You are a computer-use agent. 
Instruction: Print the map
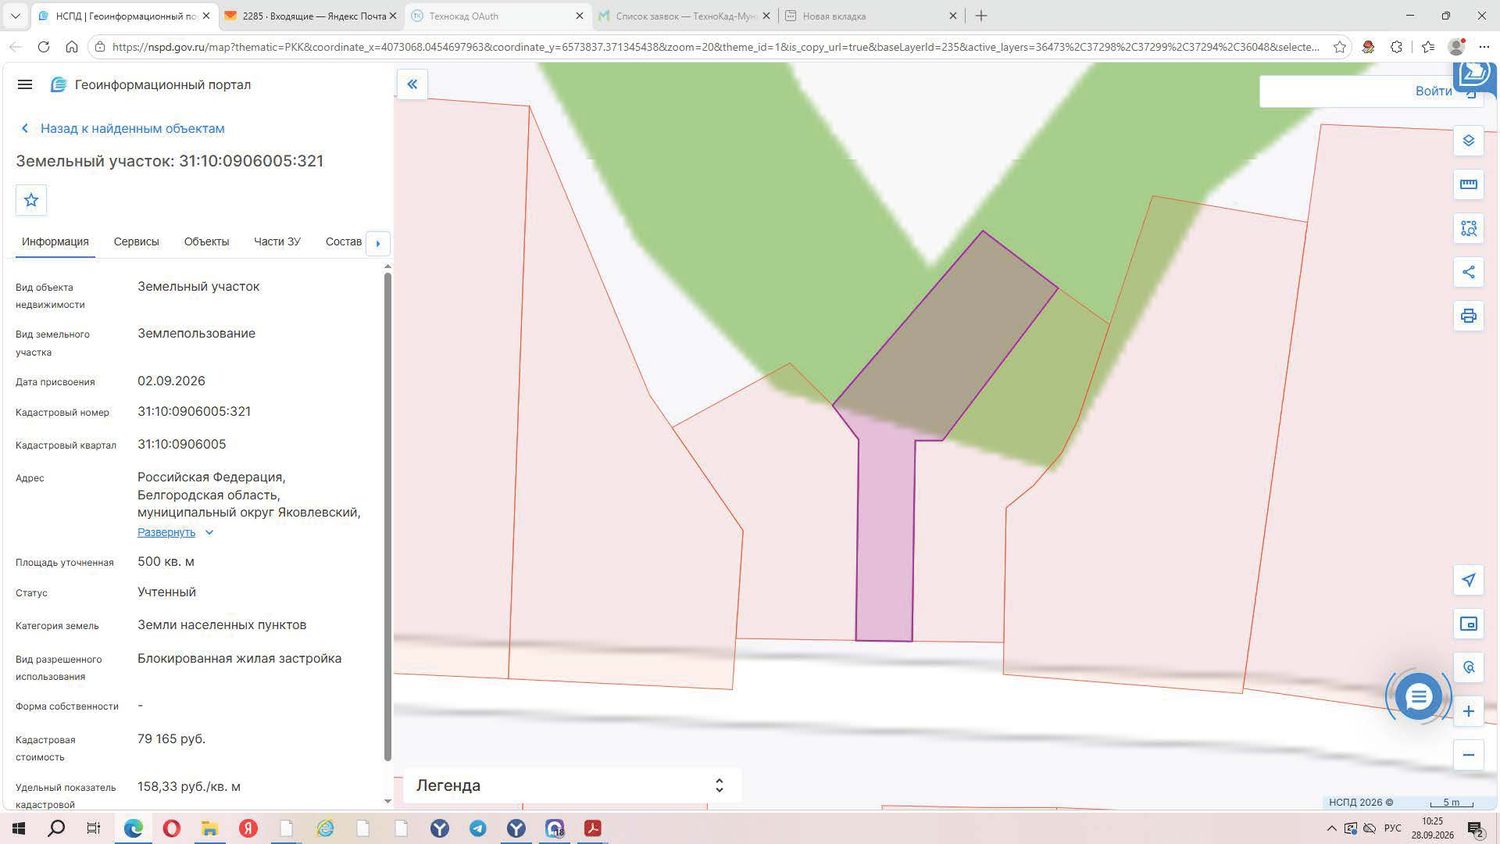pos(1468,316)
